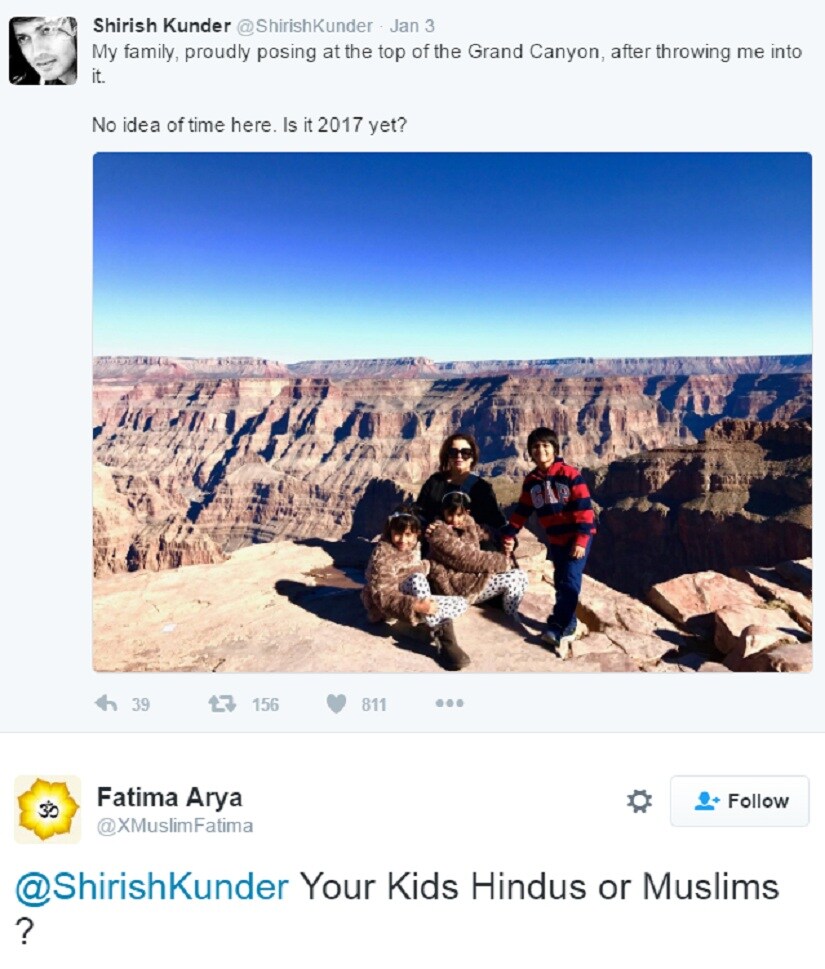Open the gear settings icon beside Follow
This screenshot has width=825, height=969.
click(x=639, y=801)
